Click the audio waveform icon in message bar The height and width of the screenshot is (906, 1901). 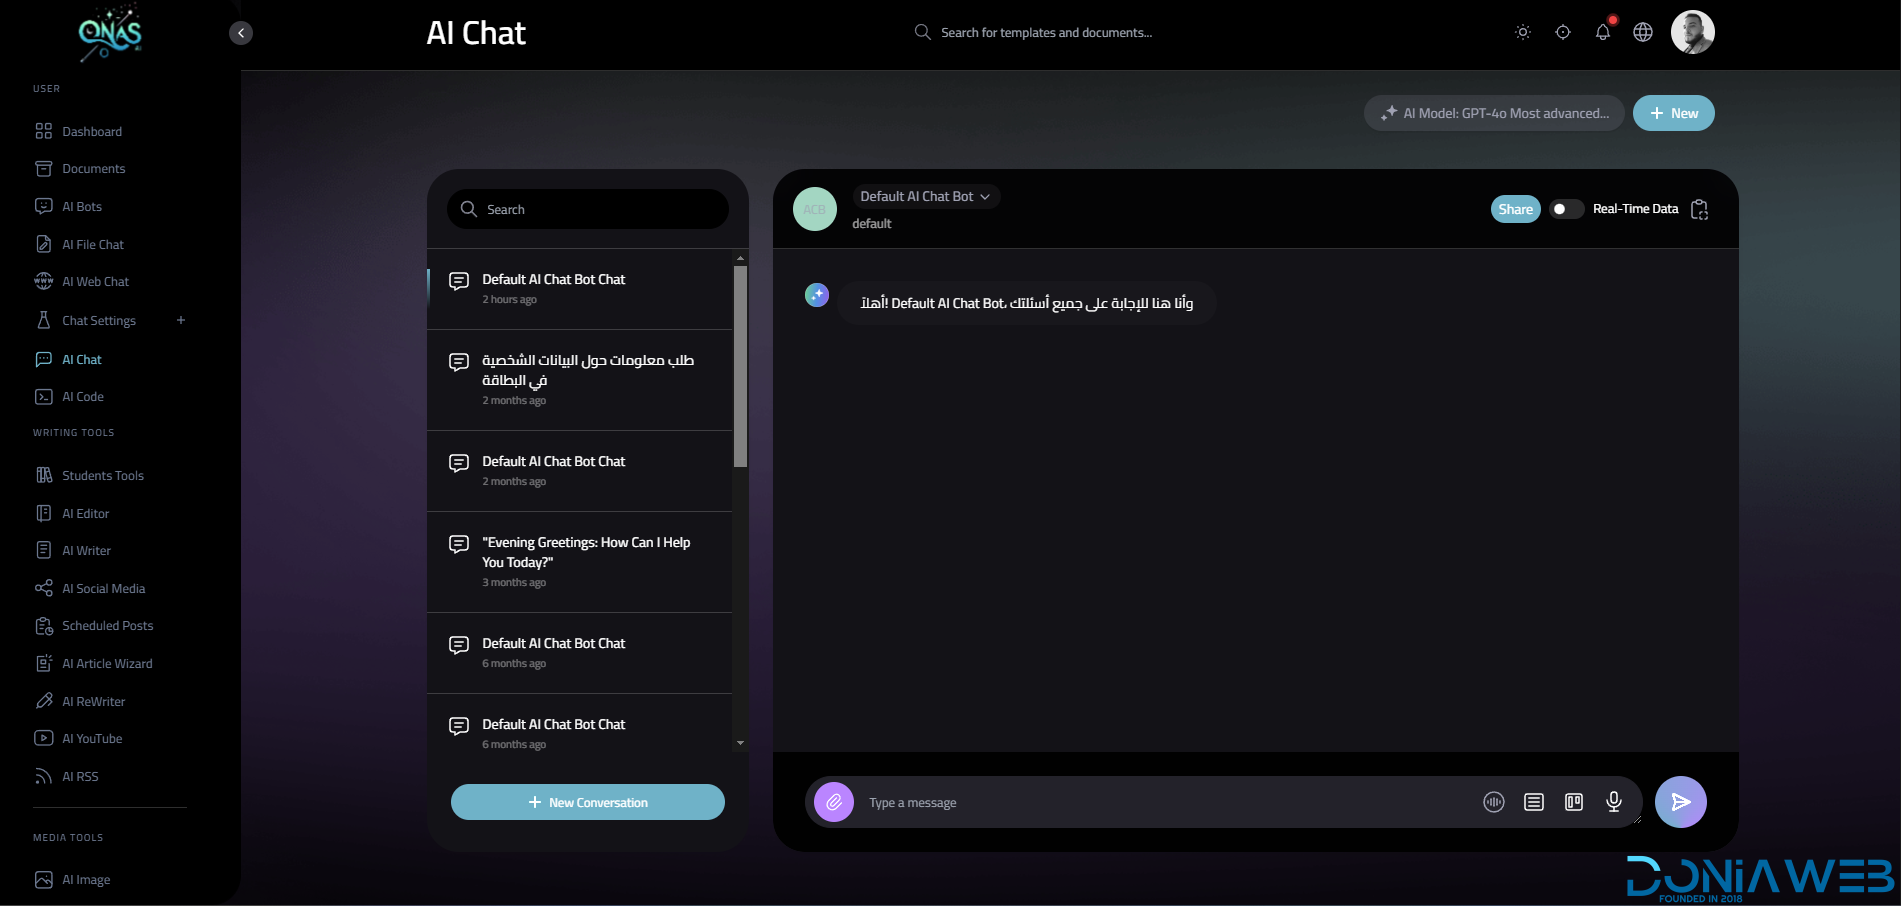(1493, 802)
